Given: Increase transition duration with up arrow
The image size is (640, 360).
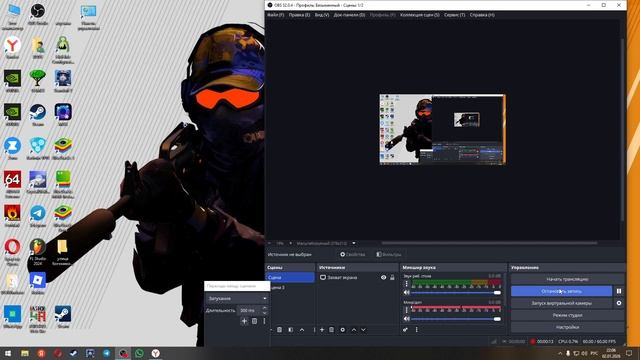Looking at the screenshot, I should [264, 308].
